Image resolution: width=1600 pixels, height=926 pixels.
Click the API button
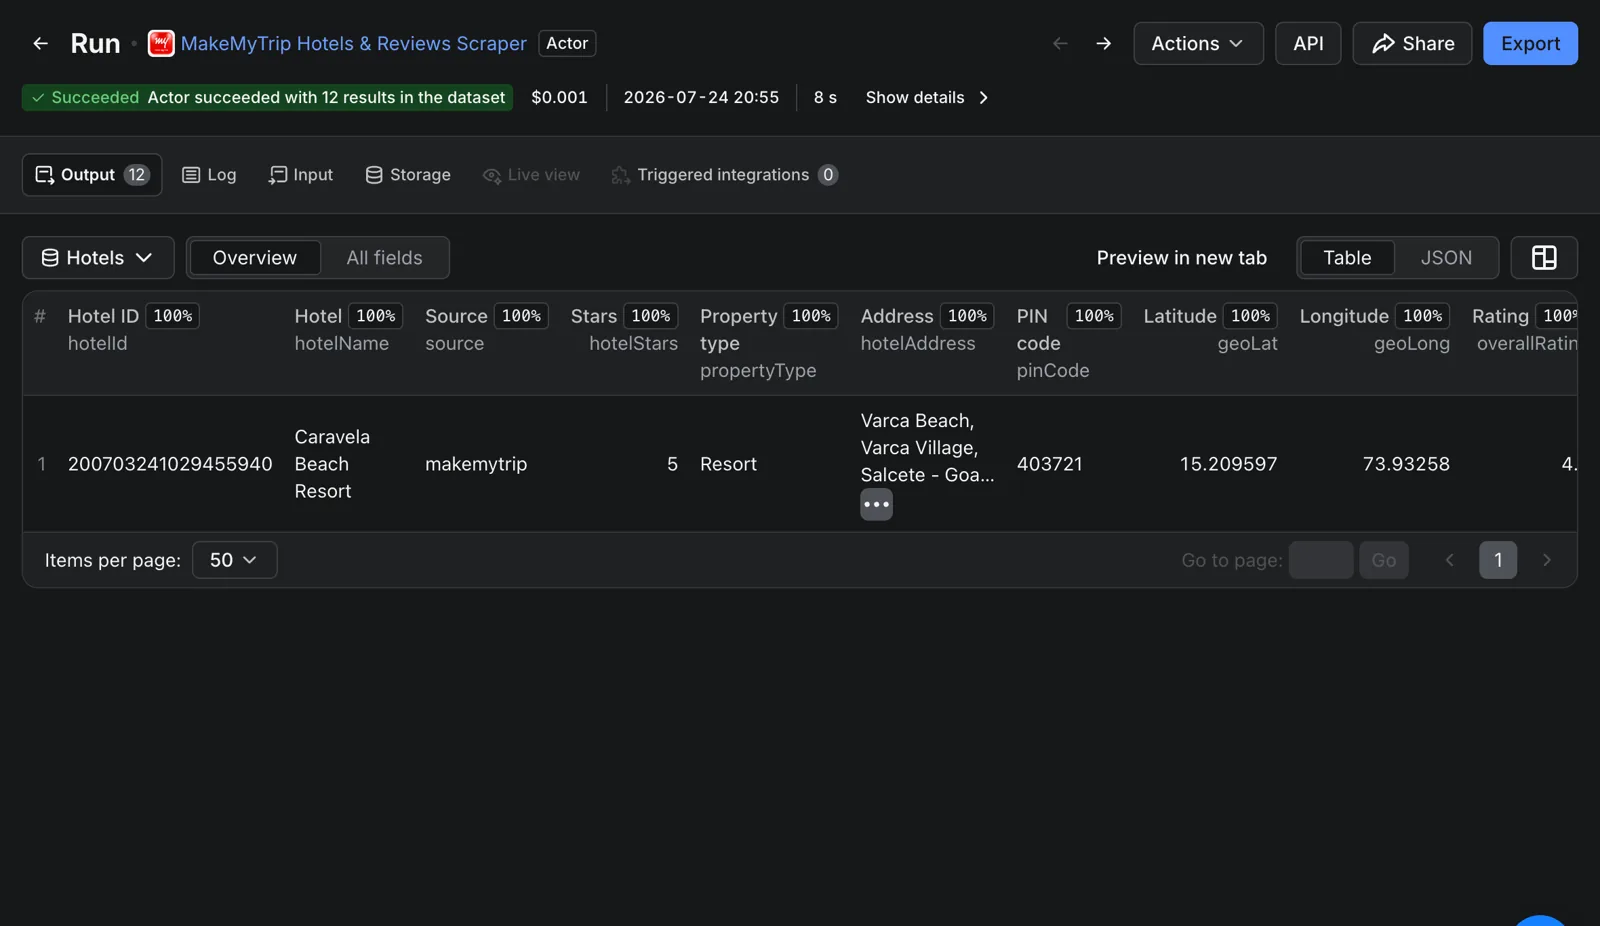(1308, 43)
